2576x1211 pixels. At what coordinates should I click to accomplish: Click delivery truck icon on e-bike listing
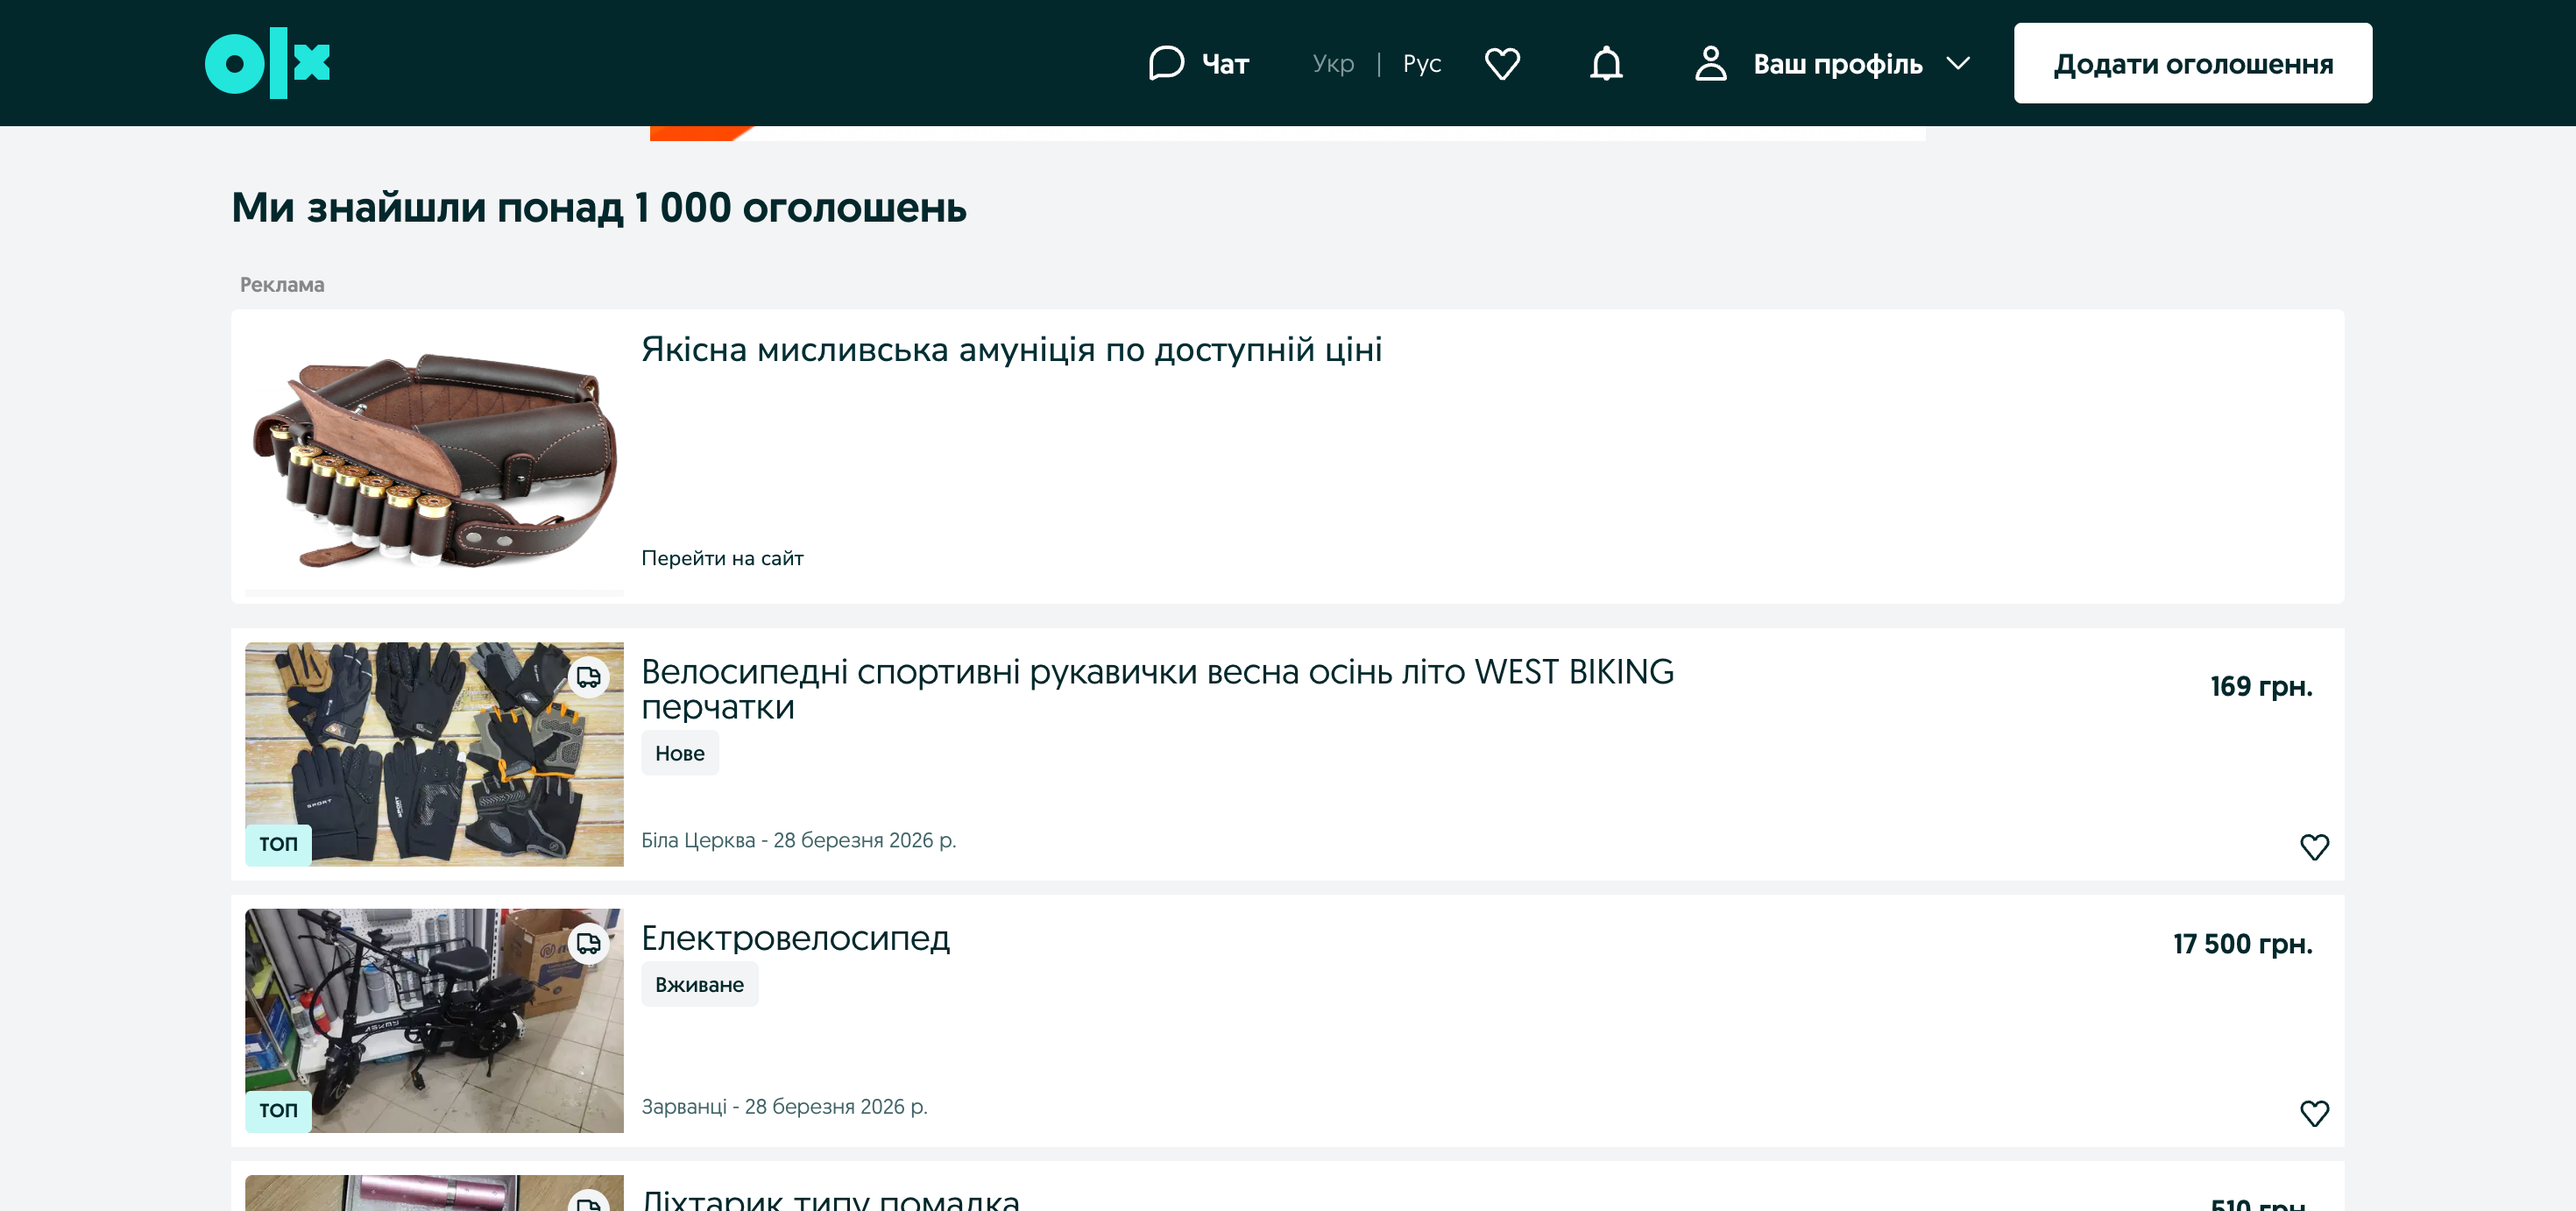[x=589, y=943]
